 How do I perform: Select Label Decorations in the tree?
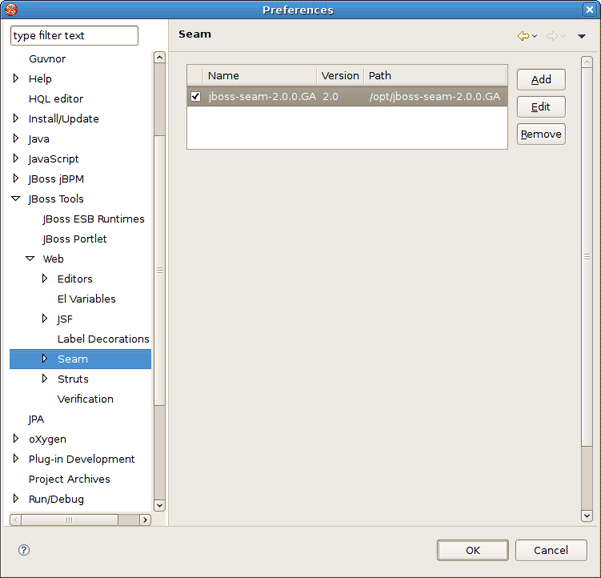tap(103, 339)
